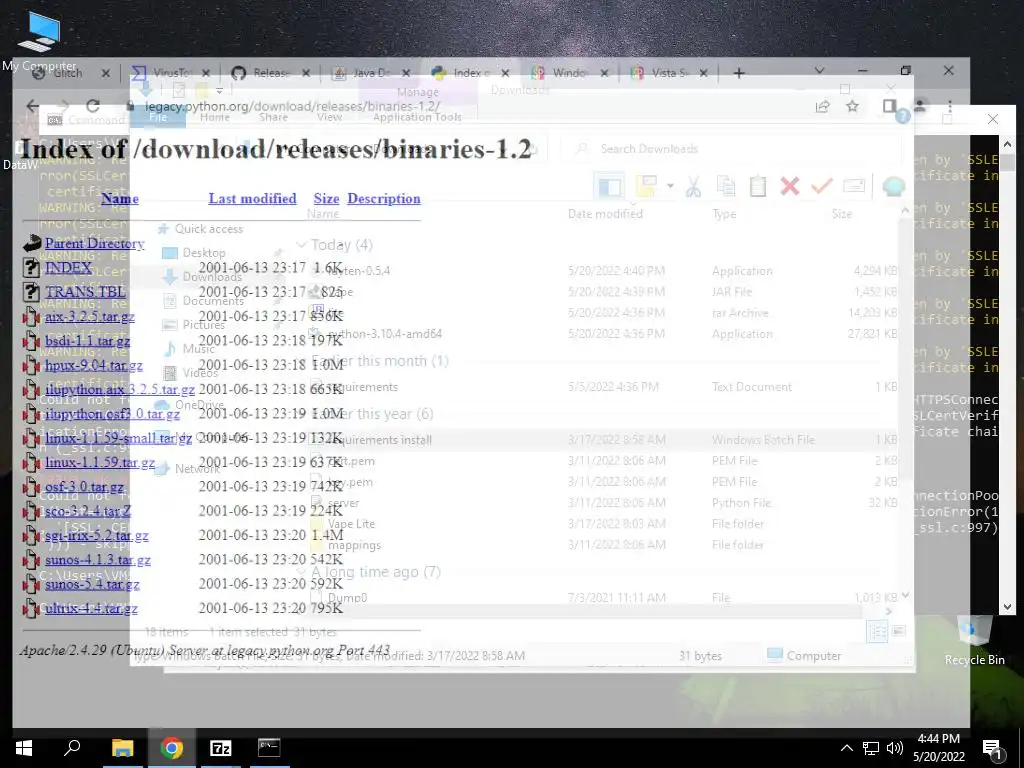The height and width of the screenshot is (768, 1024).
Task: Open the TRANS.TBL file link
Action: click(x=85, y=292)
